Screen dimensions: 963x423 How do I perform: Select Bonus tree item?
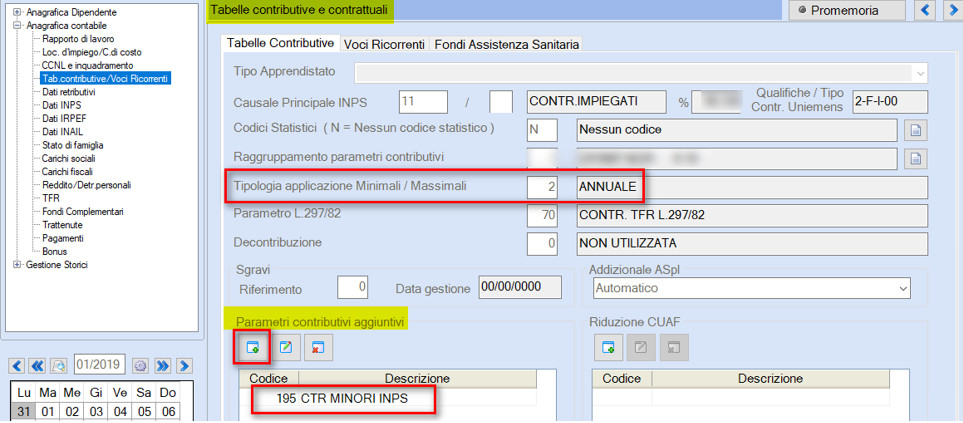[55, 251]
